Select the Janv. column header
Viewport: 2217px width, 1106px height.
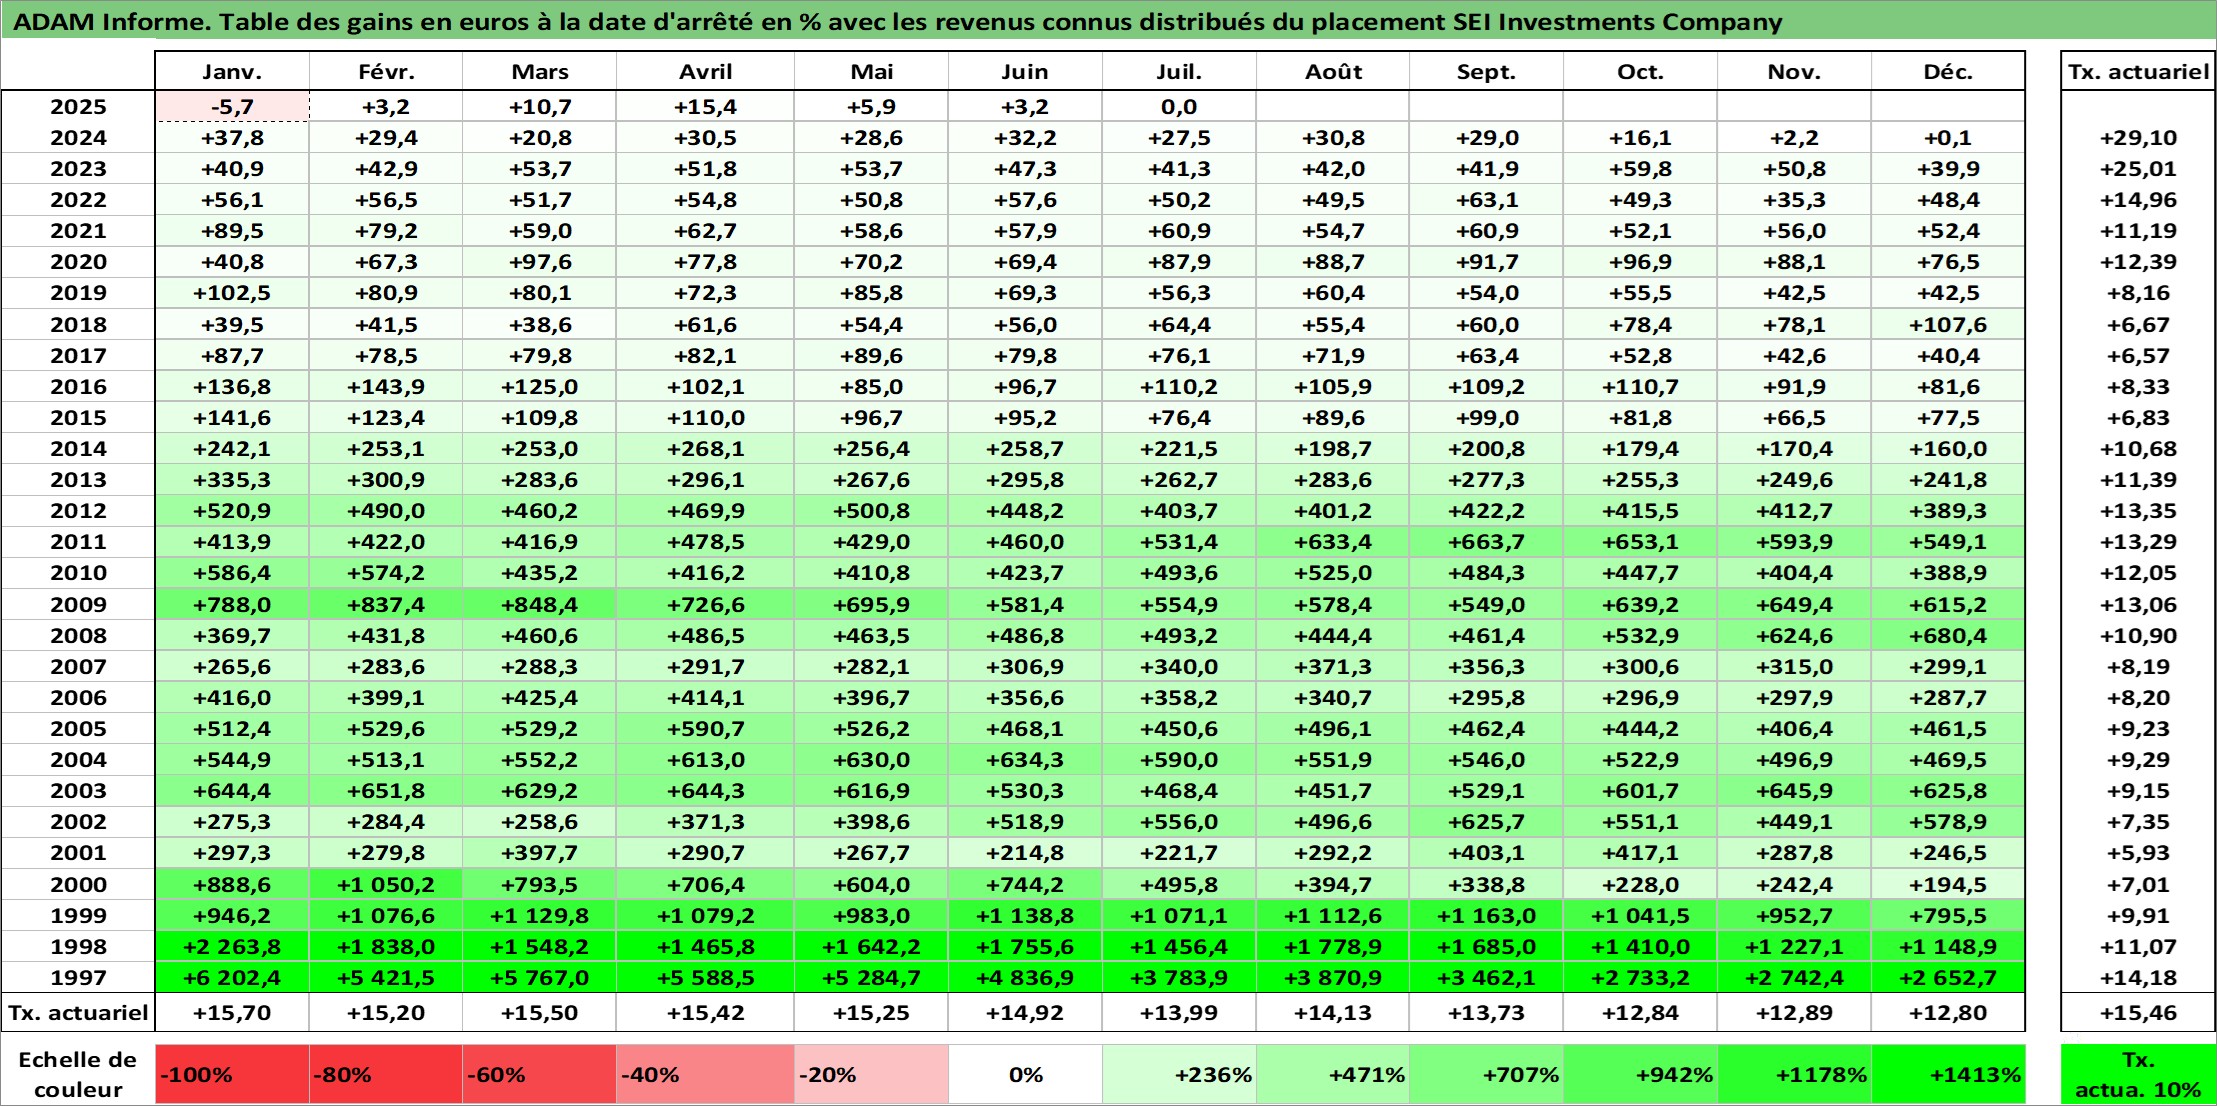pos(232,72)
